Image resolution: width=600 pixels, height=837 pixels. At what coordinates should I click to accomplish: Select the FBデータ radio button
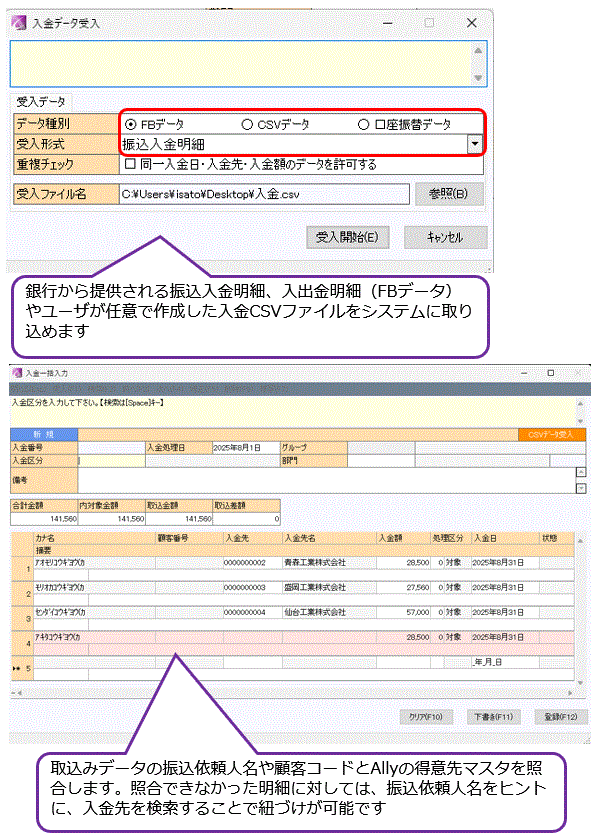(130, 124)
